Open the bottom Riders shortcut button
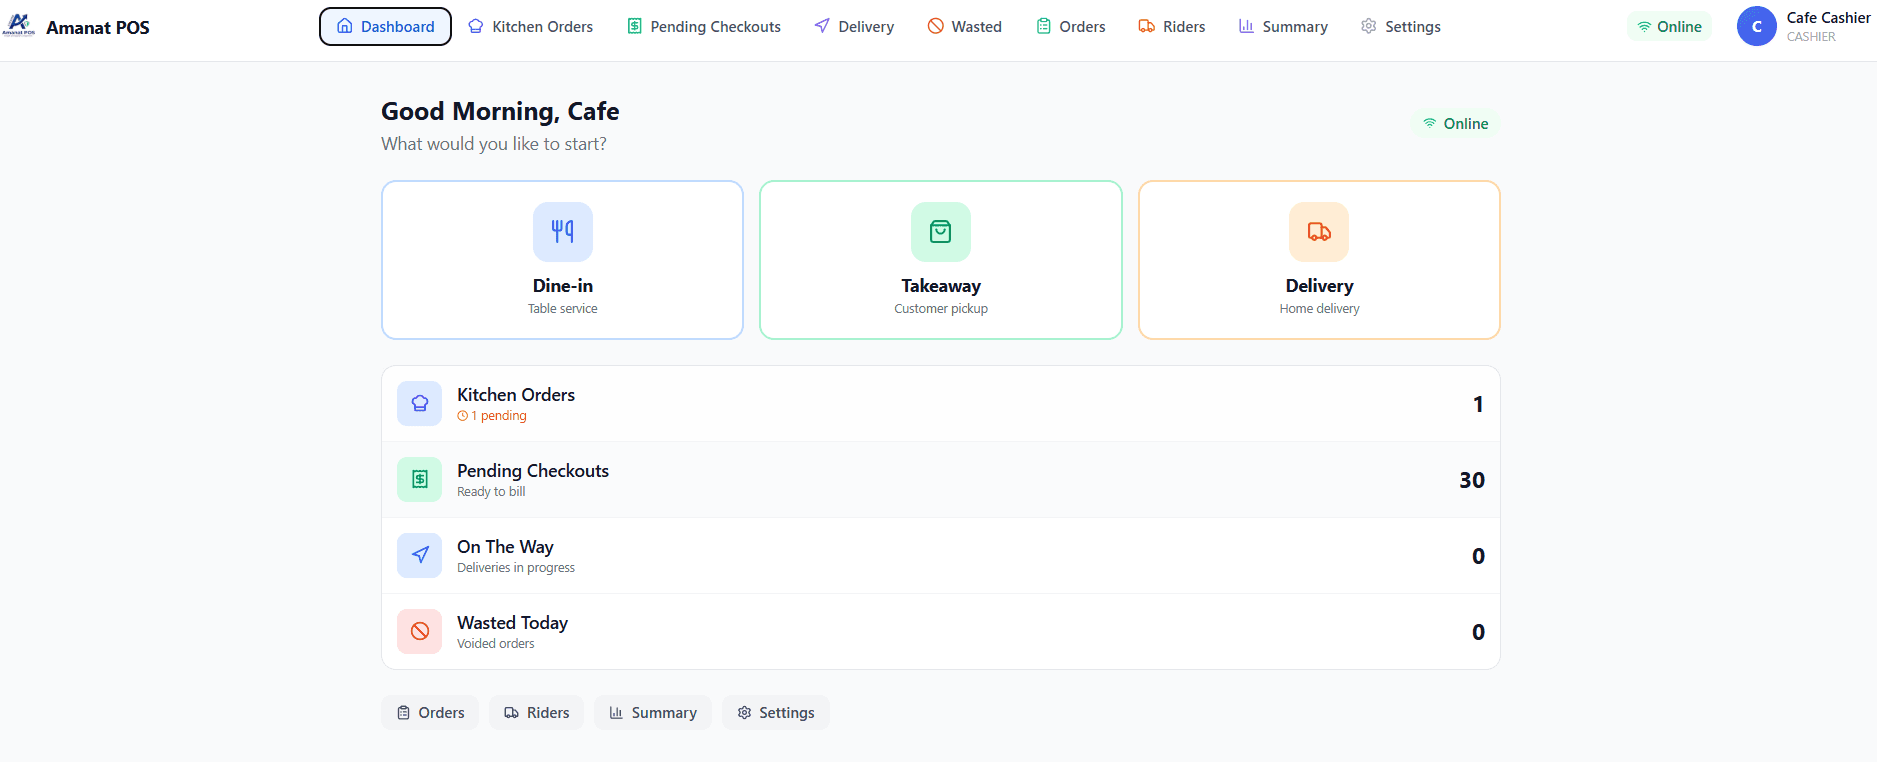This screenshot has width=1877, height=762. click(537, 712)
